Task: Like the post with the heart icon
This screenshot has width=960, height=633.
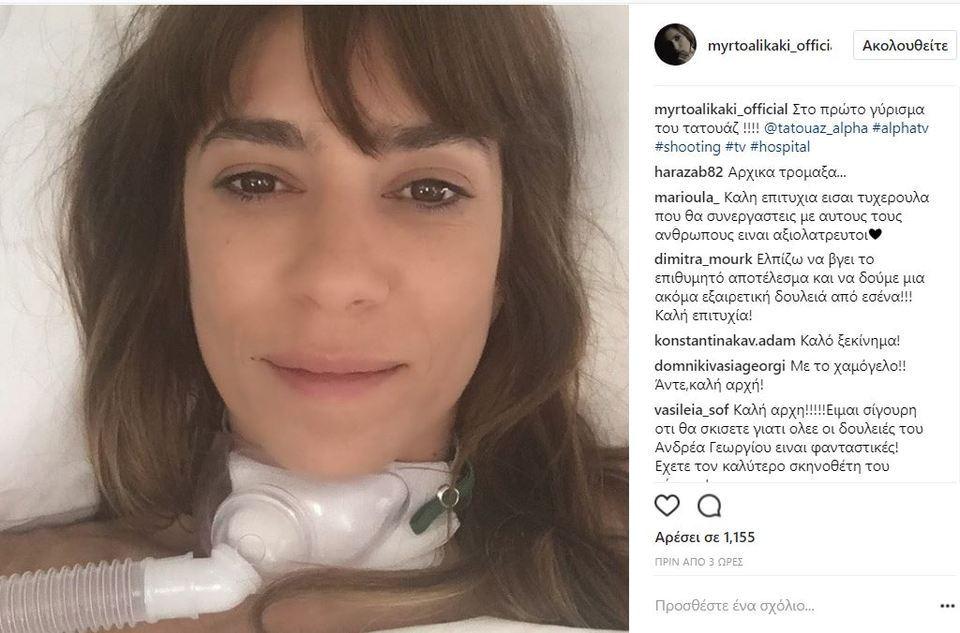Action: click(x=667, y=506)
